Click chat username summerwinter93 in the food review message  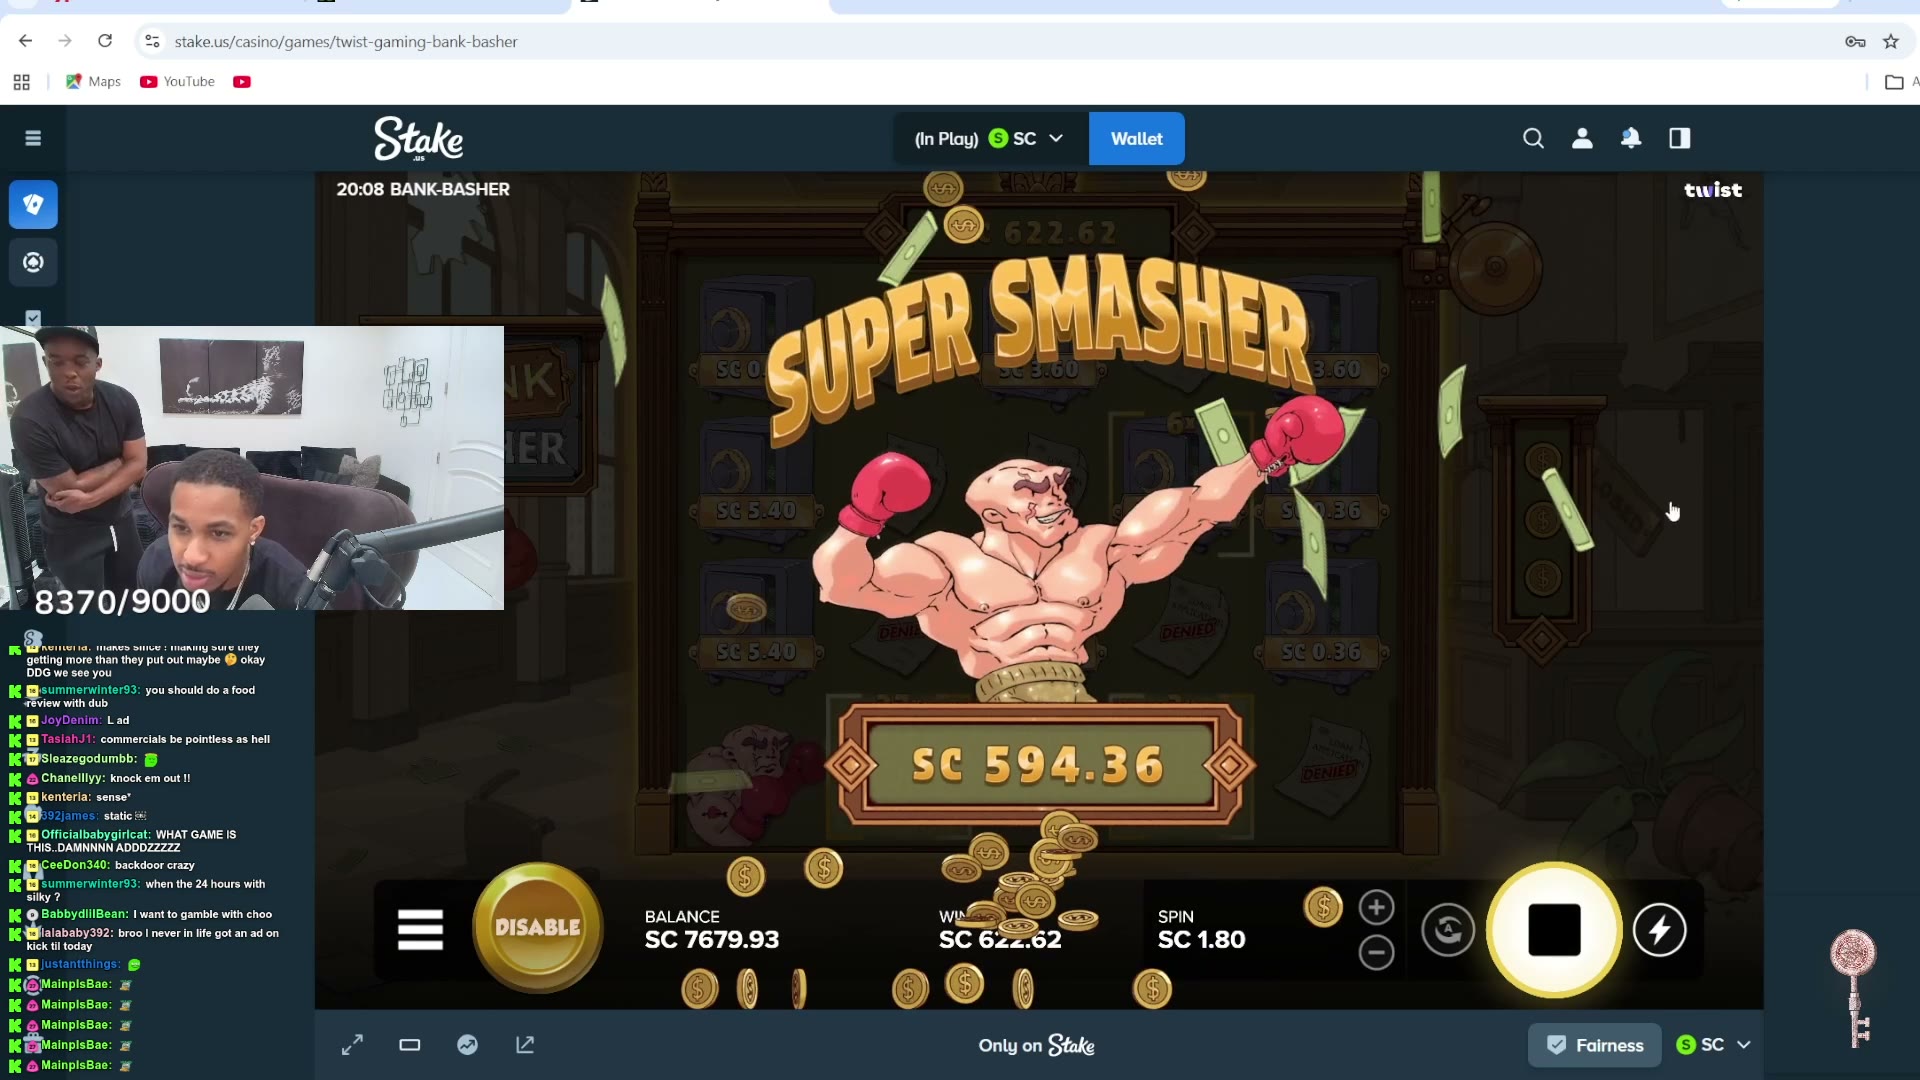click(90, 690)
